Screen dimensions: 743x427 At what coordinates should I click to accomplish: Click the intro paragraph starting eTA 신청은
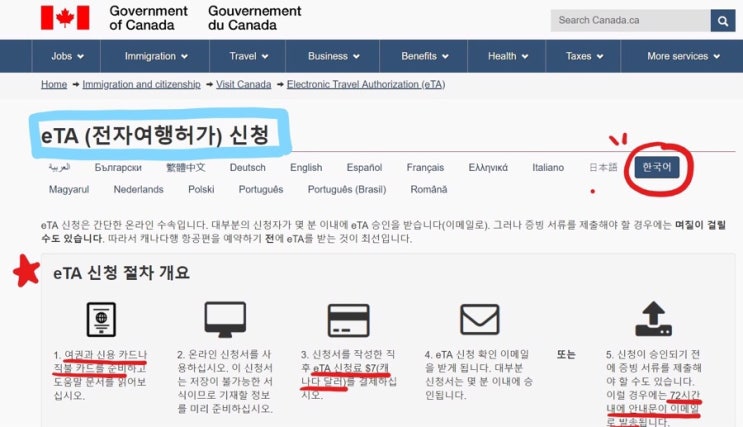tap(383, 232)
